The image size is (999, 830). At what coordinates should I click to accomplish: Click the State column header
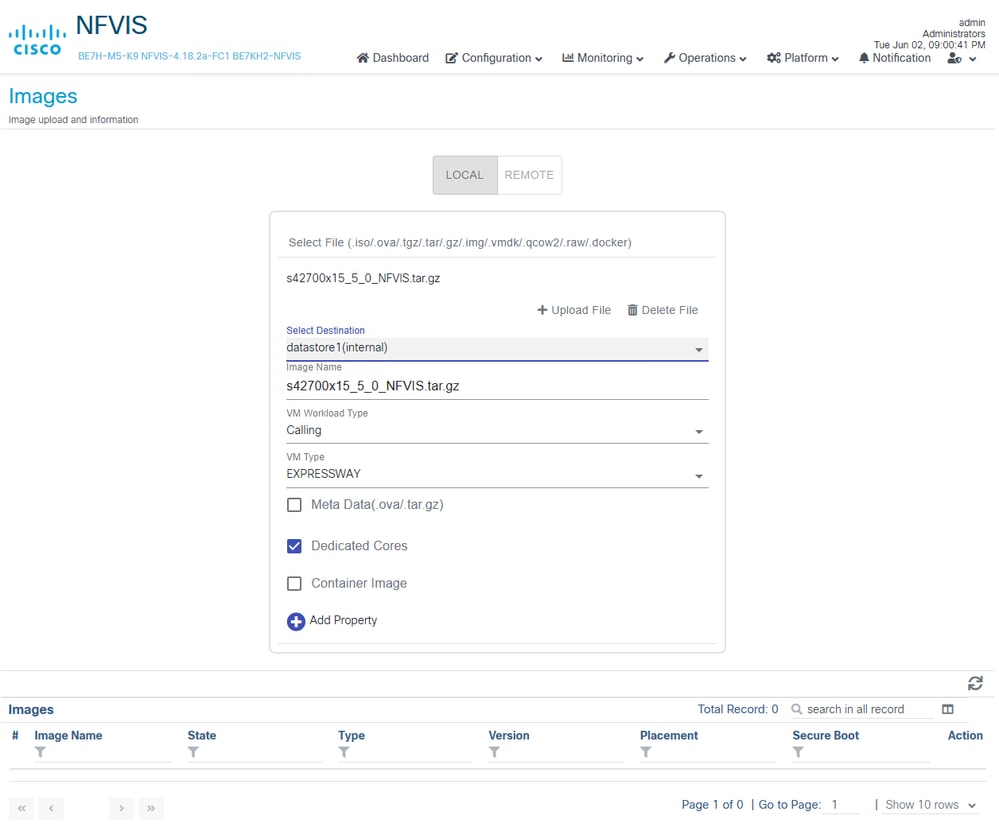[x=202, y=736]
